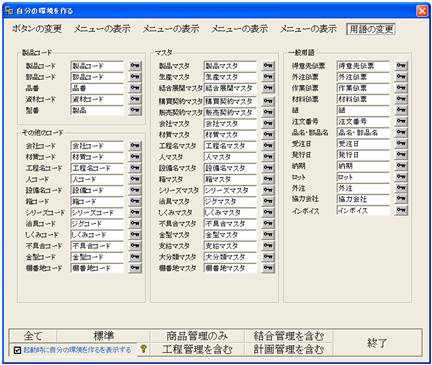Viewport: 432px width, 365px height.
Task: Click the key icon beside 不具合マスタ
Action: (268, 224)
